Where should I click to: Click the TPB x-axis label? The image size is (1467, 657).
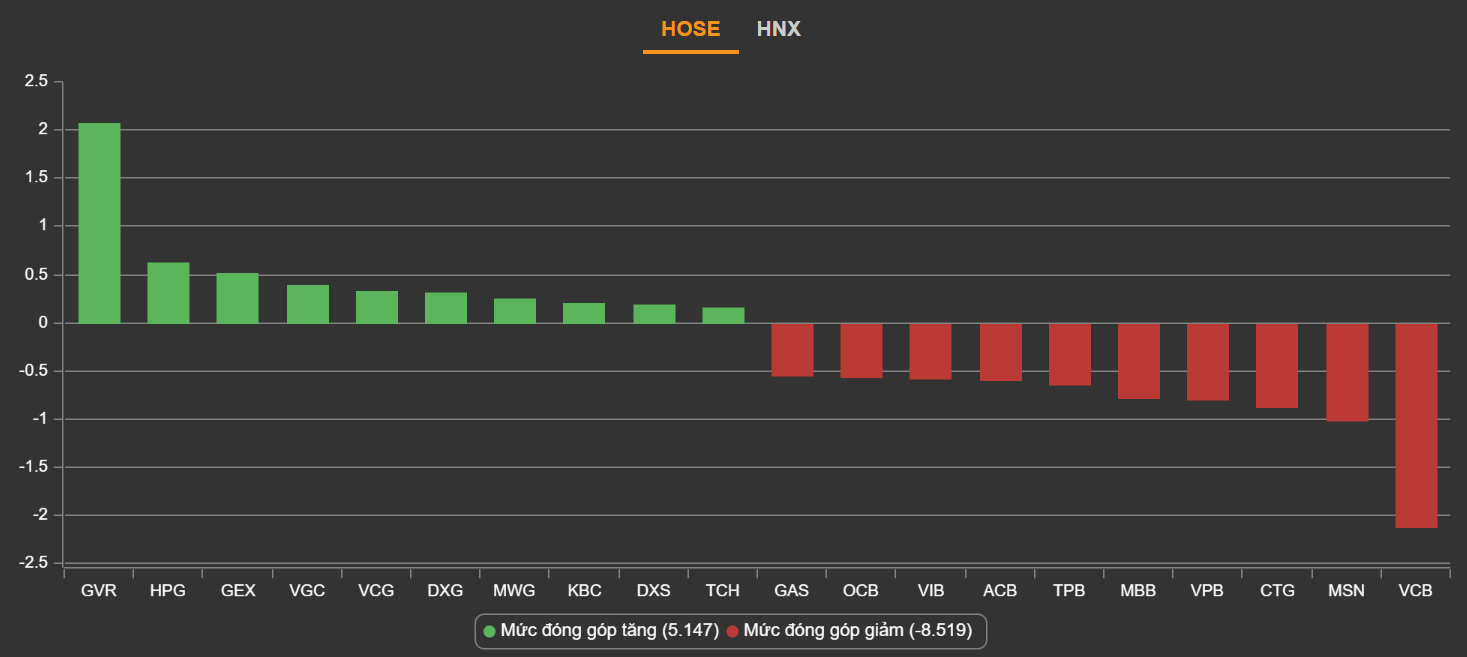(1069, 591)
